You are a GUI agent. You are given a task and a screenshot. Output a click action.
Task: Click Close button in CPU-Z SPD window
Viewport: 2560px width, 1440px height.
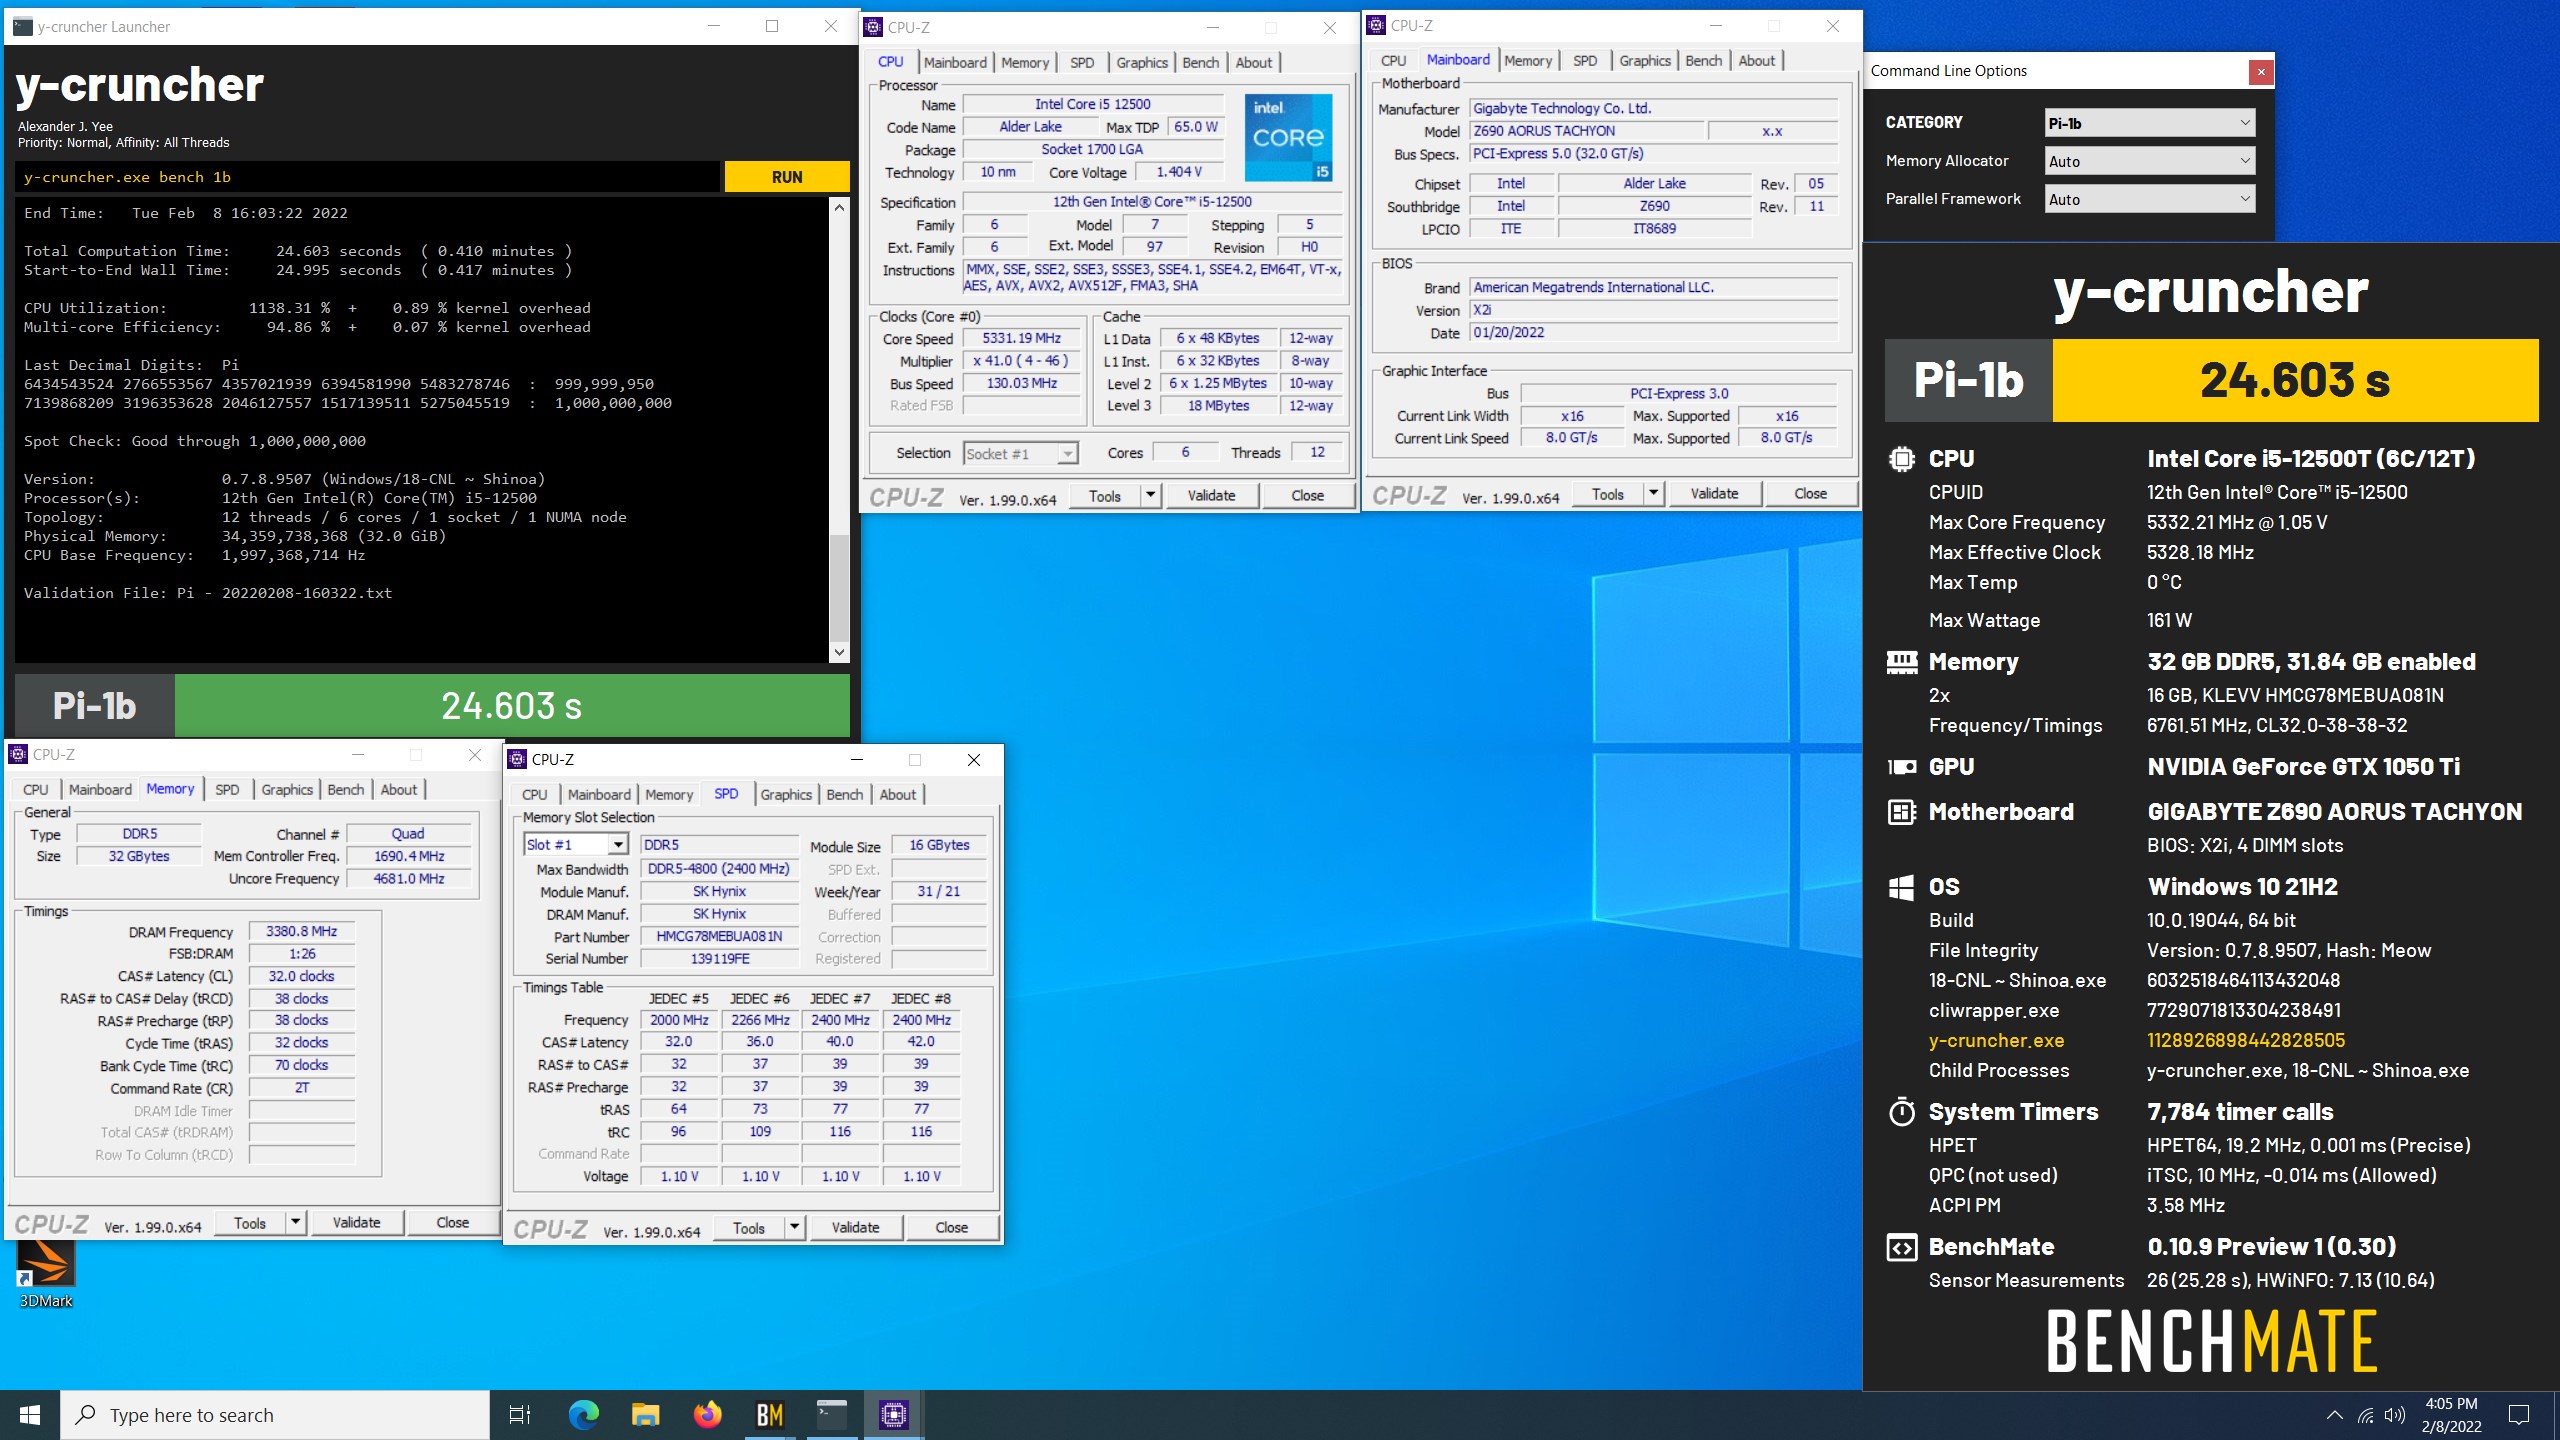tap(951, 1227)
